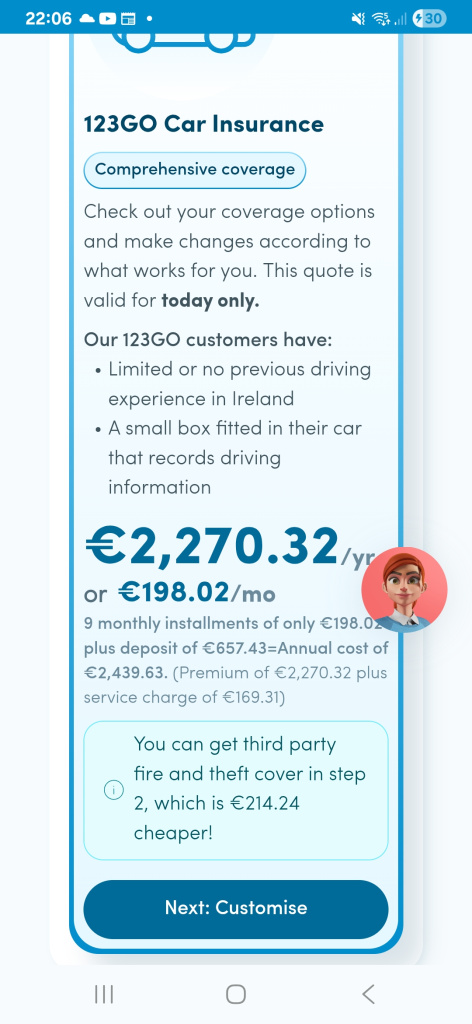
Task: Open the chat assistant avatar
Action: (404, 590)
